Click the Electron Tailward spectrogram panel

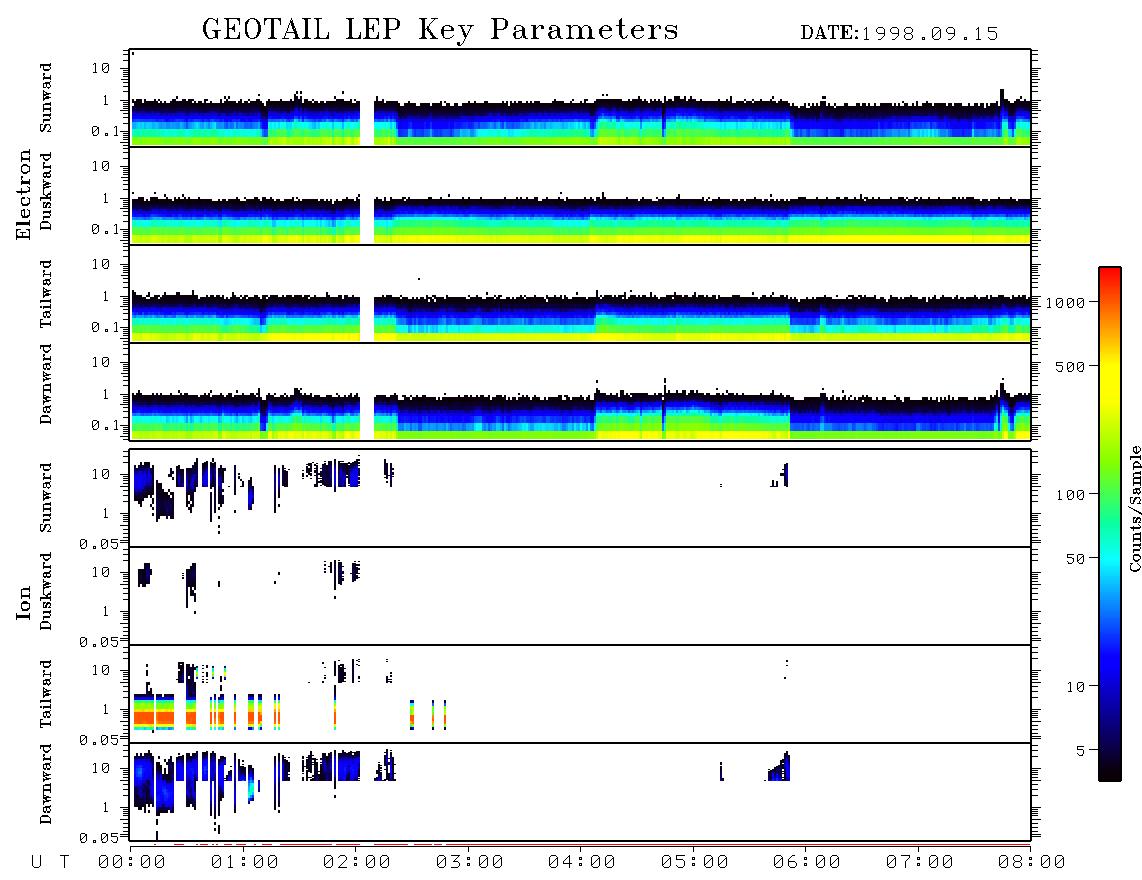[580, 294]
